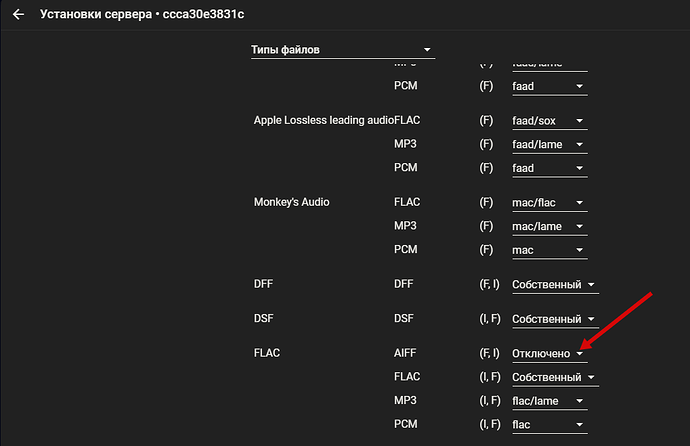Click the FLAC source format label

click(267, 353)
